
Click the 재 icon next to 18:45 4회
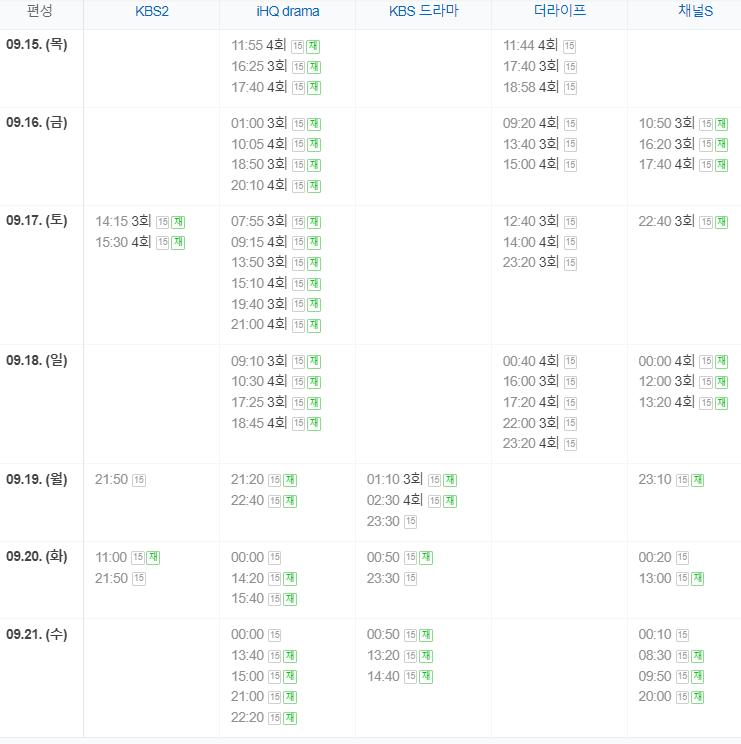click(x=314, y=424)
